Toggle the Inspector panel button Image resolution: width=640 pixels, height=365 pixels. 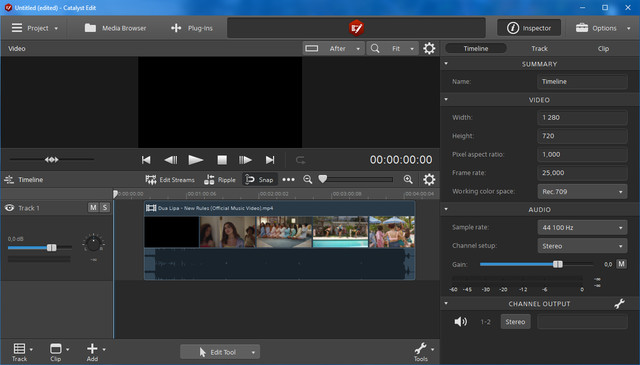[529, 28]
